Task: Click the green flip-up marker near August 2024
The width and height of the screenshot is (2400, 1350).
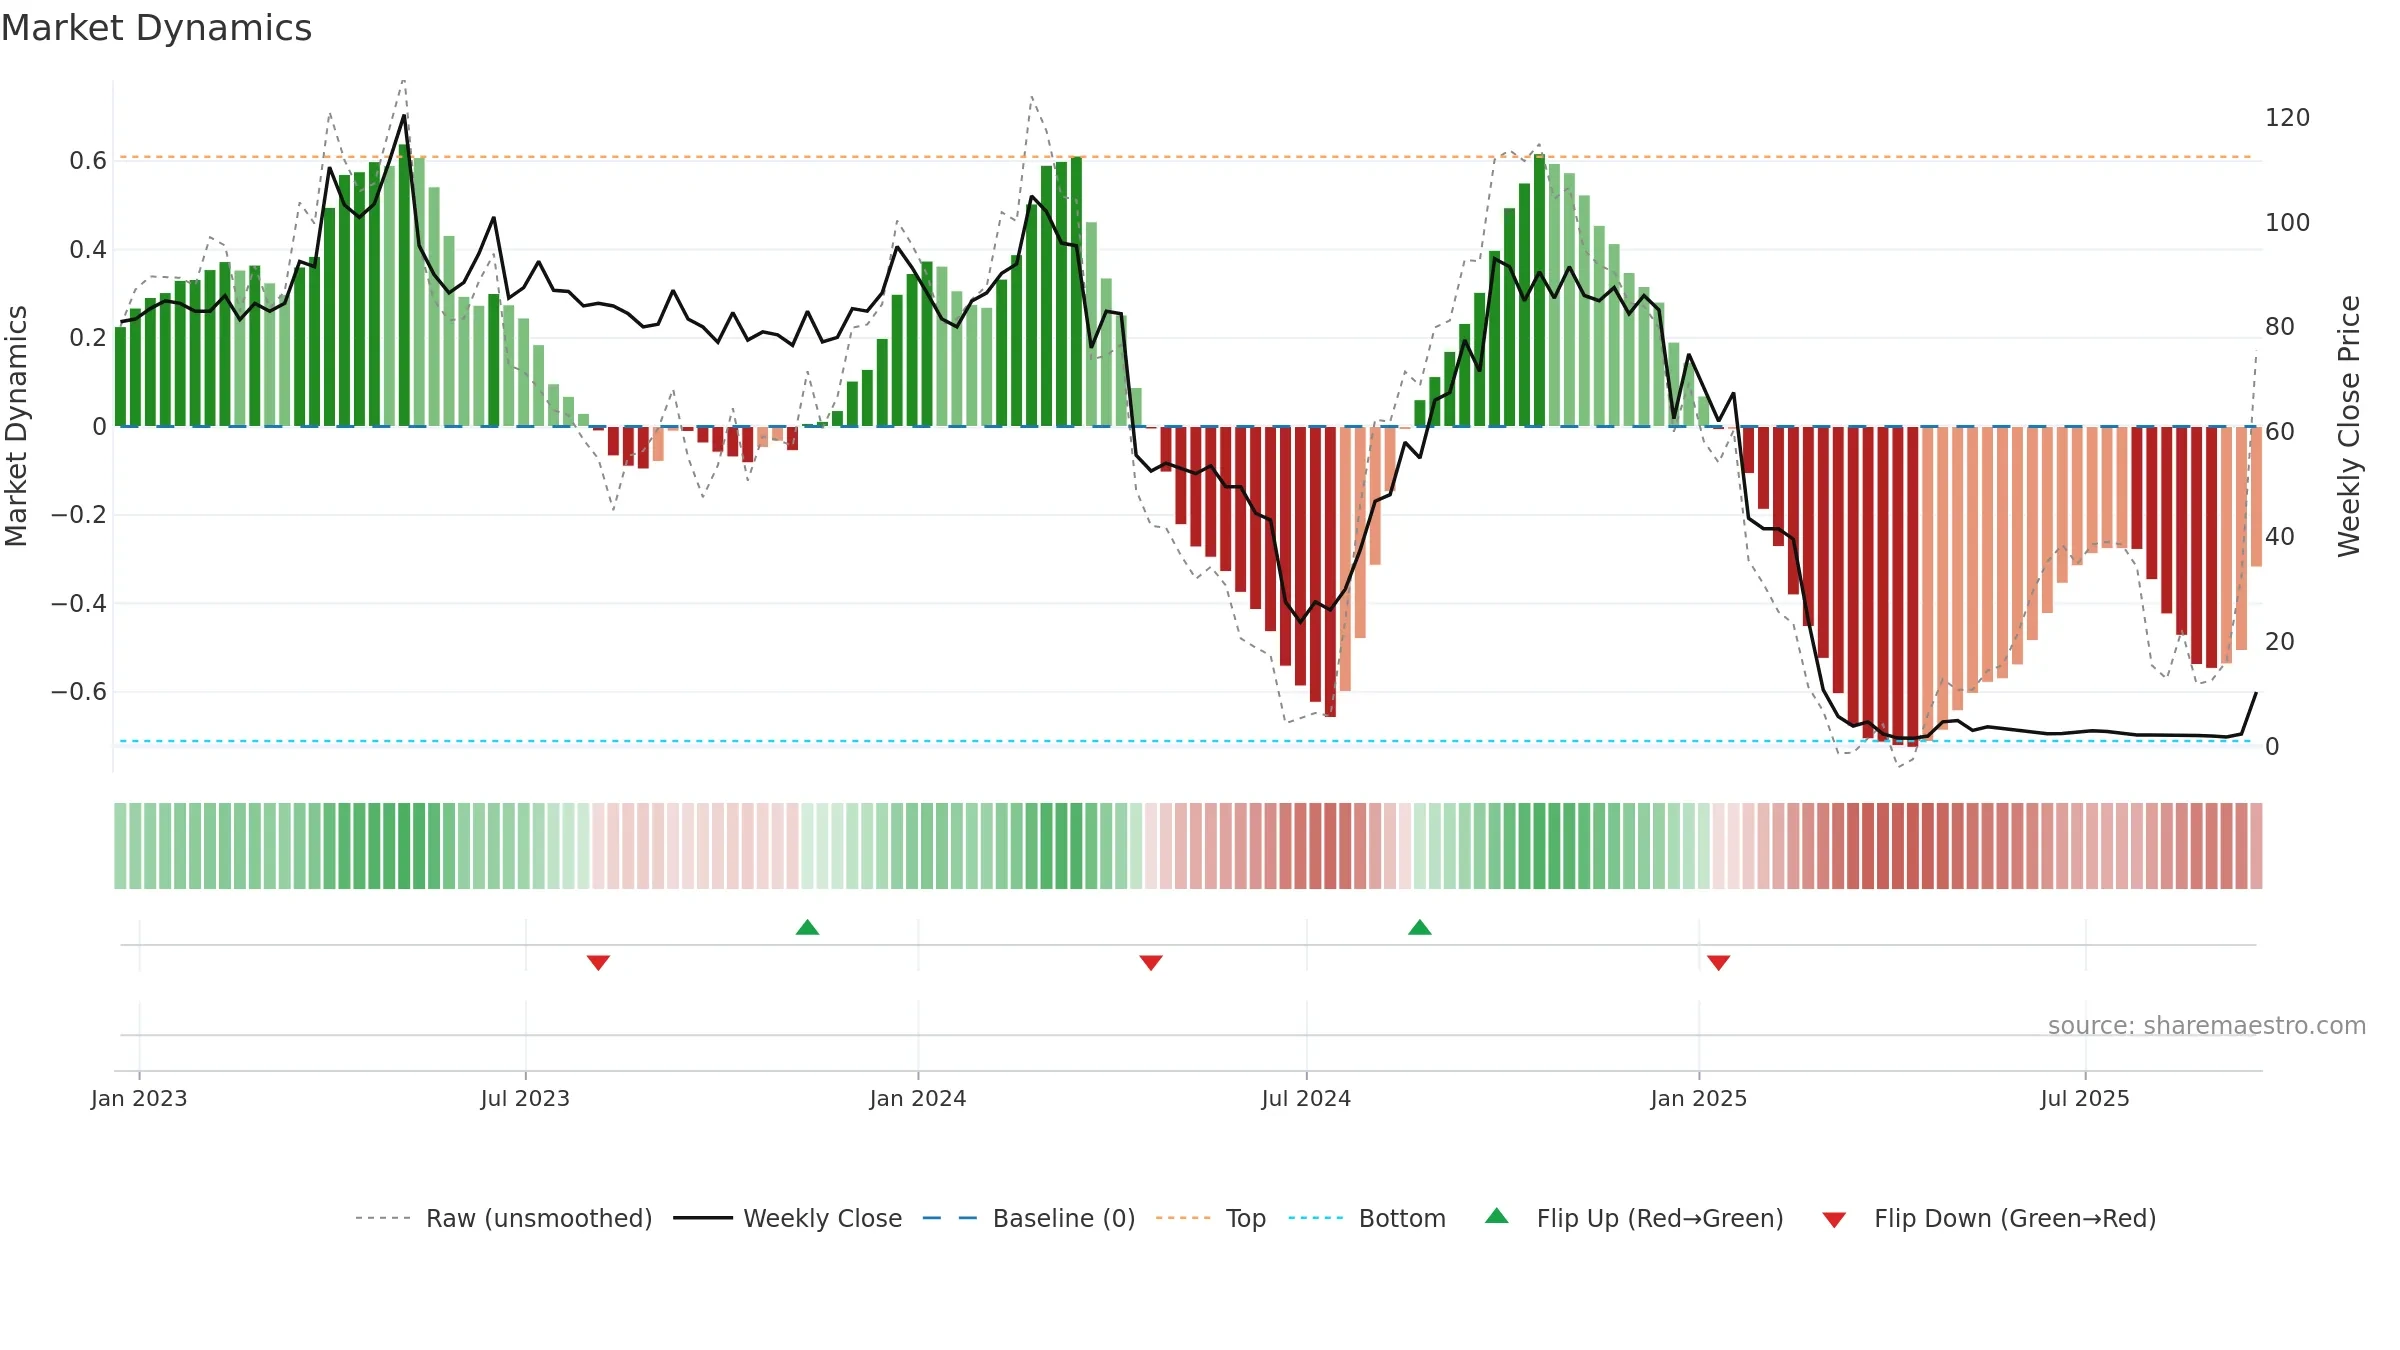Action: pos(1420,927)
